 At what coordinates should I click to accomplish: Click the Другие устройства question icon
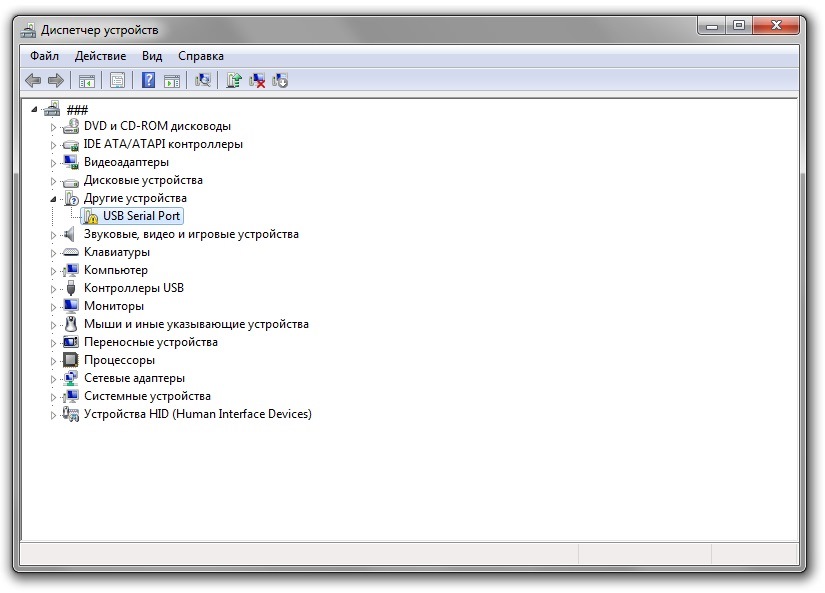point(71,198)
